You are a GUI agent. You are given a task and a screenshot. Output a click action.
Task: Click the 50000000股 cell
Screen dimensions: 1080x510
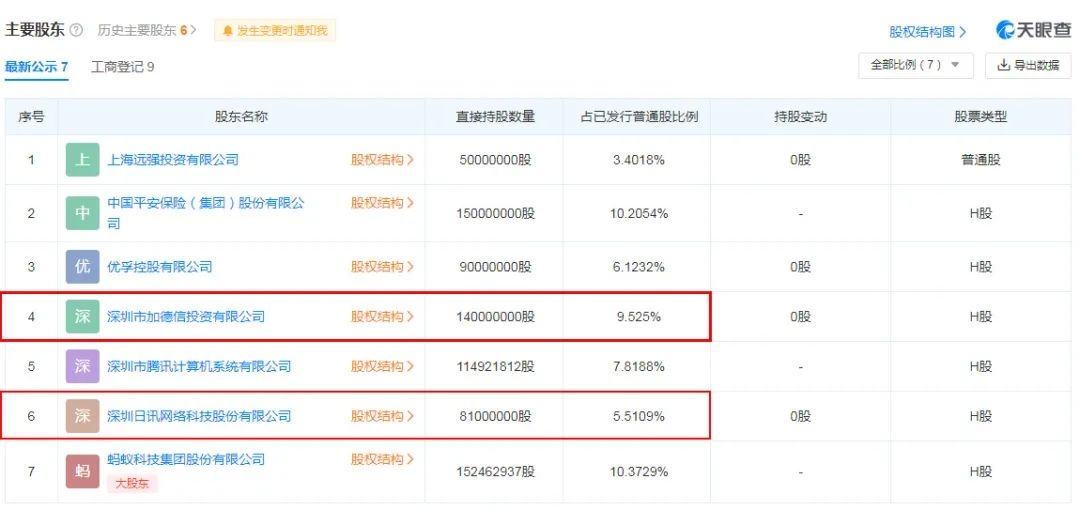(495, 160)
